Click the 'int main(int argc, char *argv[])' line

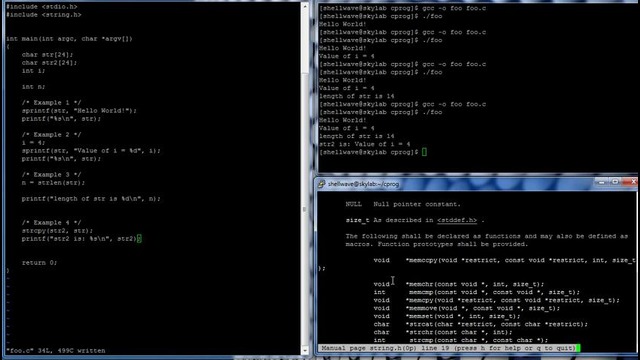point(69,39)
